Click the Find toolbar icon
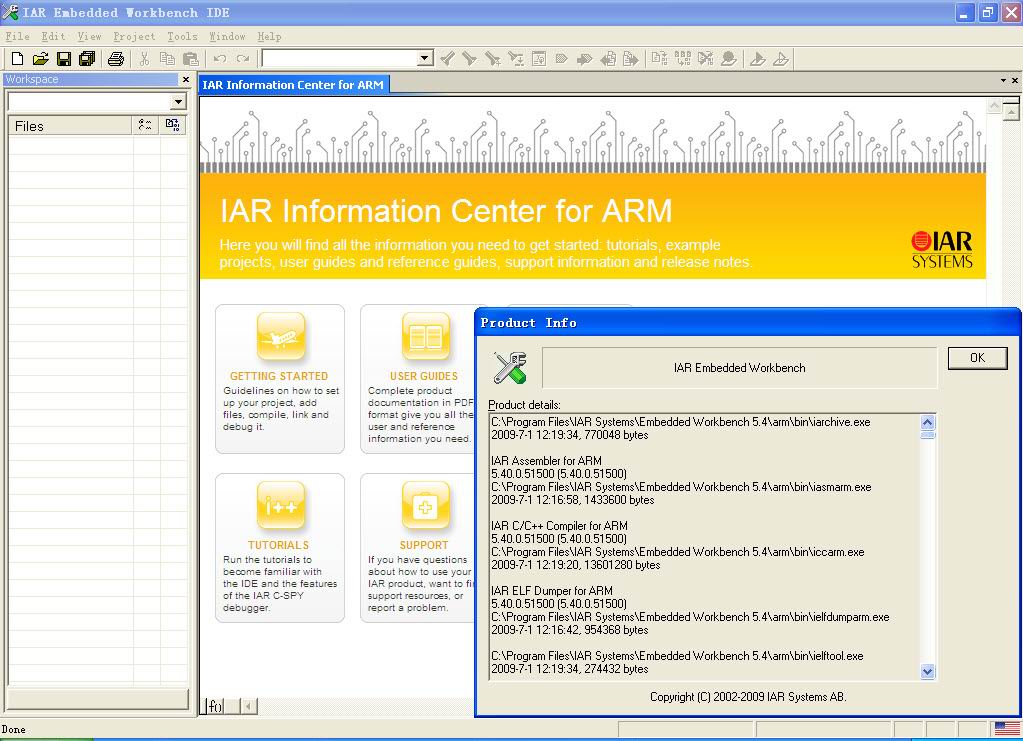Screen dimensions: 1023x741 [493, 59]
